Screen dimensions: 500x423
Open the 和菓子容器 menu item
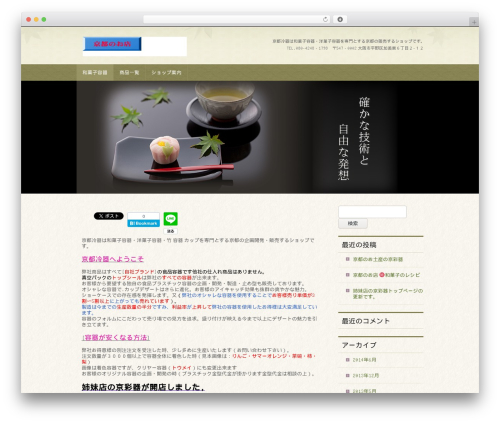pyautogui.click(x=95, y=72)
